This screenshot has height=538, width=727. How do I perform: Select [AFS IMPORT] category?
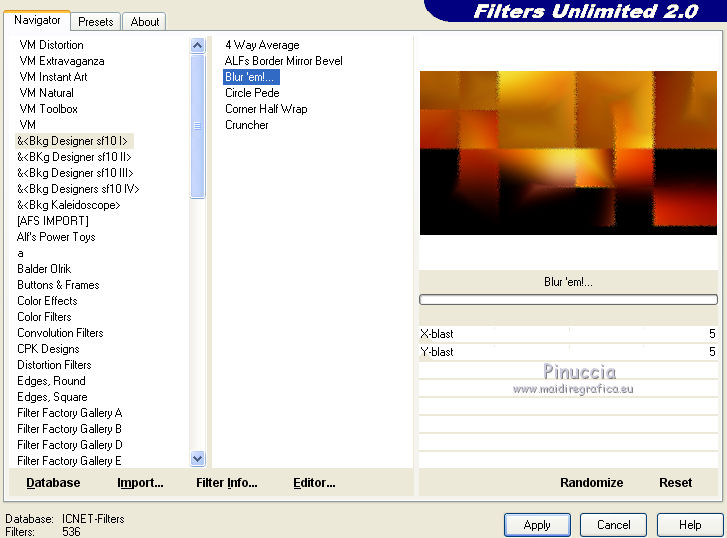[52, 221]
